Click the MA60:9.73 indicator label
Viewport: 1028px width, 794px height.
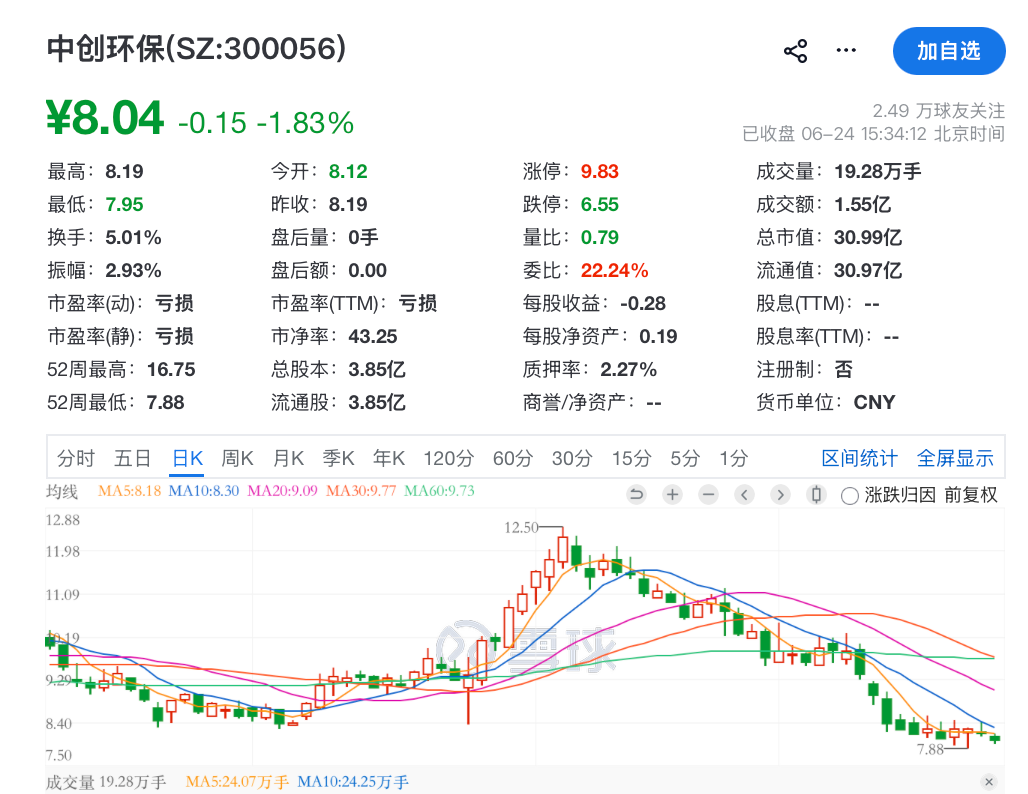coord(439,490)
